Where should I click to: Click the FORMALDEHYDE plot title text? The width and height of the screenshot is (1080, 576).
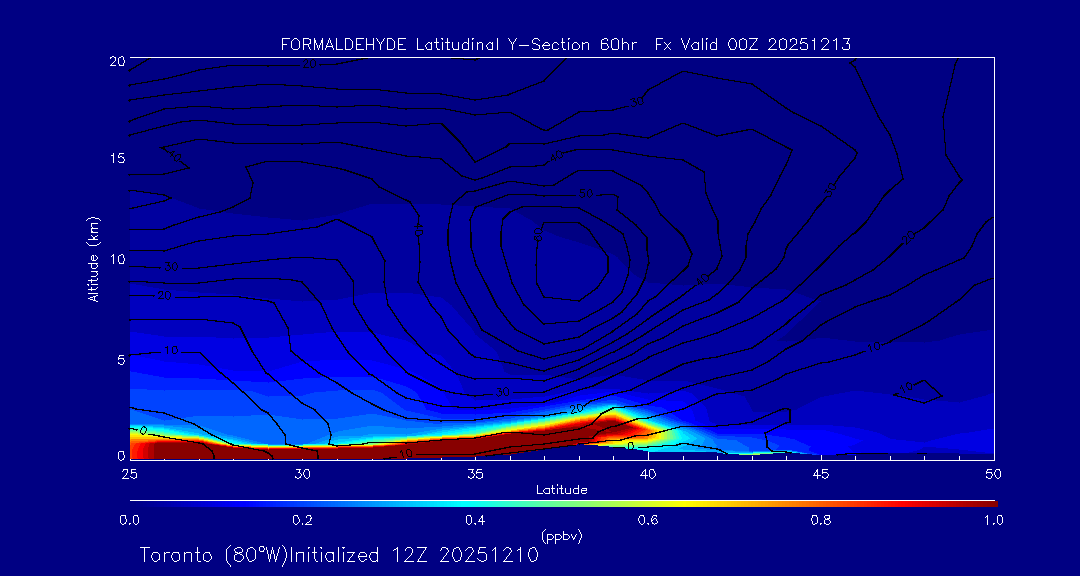pyautogui.click(x=565, y=44)
